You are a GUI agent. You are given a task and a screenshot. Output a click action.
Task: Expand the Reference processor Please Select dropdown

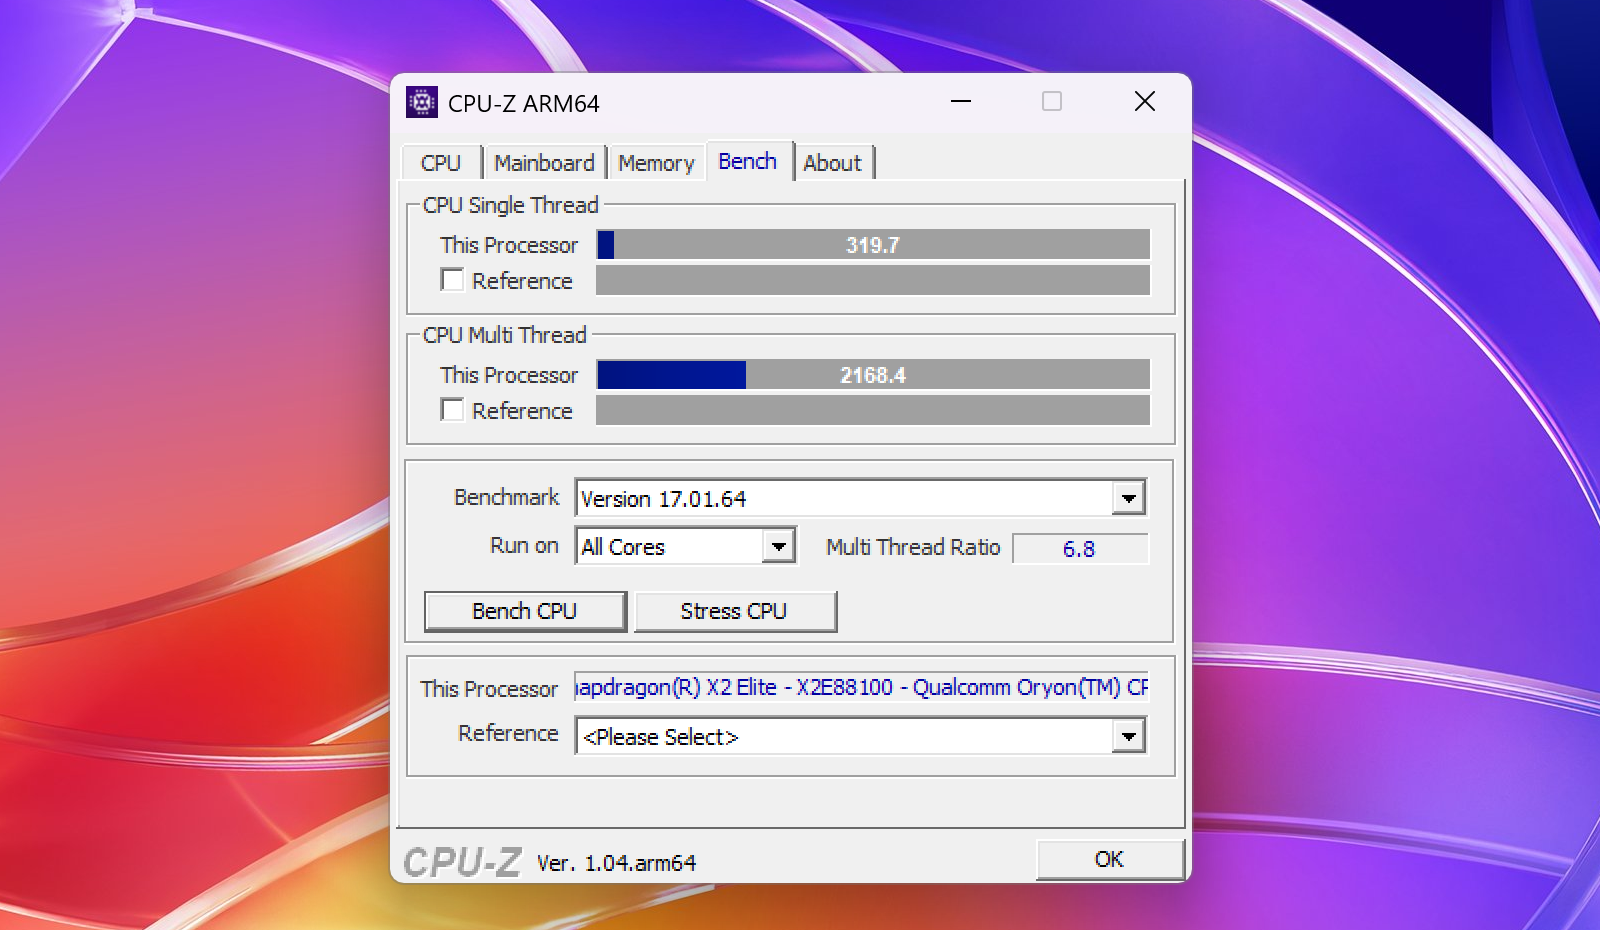1128,737
